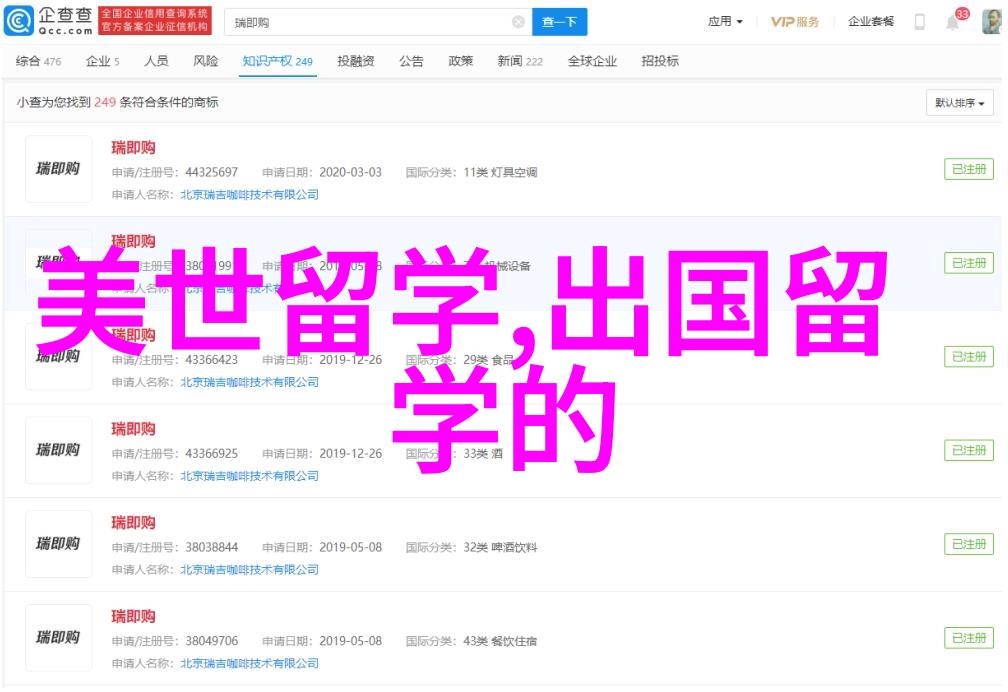Open the mobile phone app icon
The height and width of the screenshot is (692, 1008).
point(920,22)
